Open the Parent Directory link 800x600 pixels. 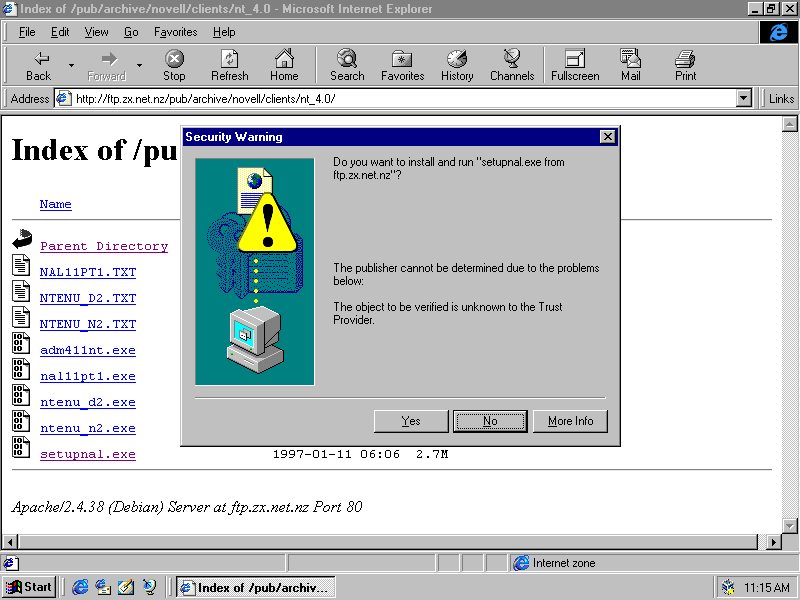[x=104, y=246]
